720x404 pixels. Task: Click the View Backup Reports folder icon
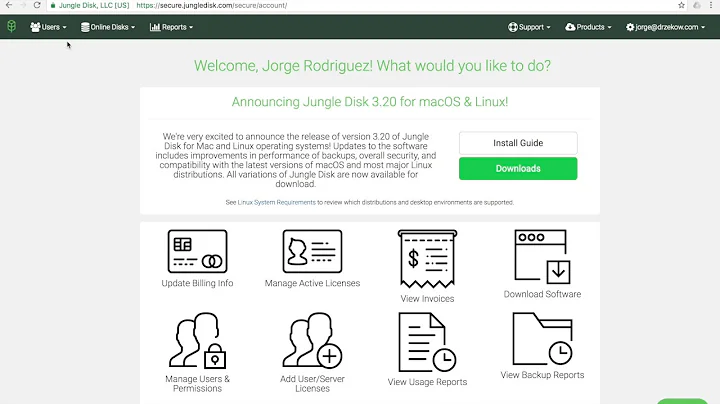point(542,339)
